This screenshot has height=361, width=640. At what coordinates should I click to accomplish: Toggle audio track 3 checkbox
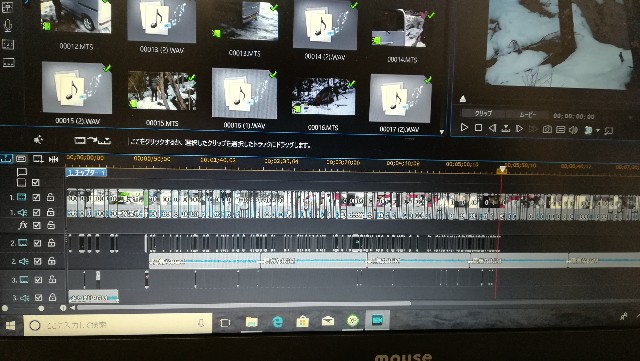point(38,298)
